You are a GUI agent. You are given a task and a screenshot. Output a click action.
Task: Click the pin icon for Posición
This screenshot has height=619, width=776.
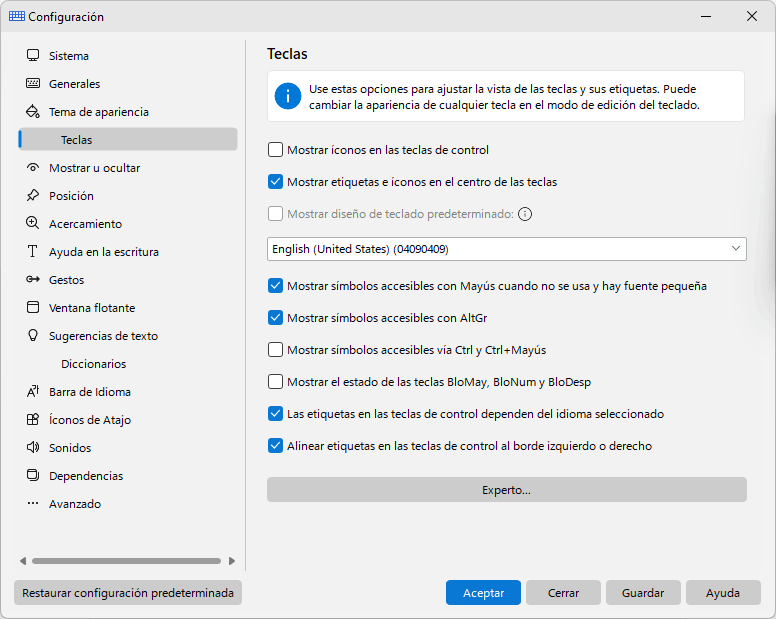tap(33, 195)
